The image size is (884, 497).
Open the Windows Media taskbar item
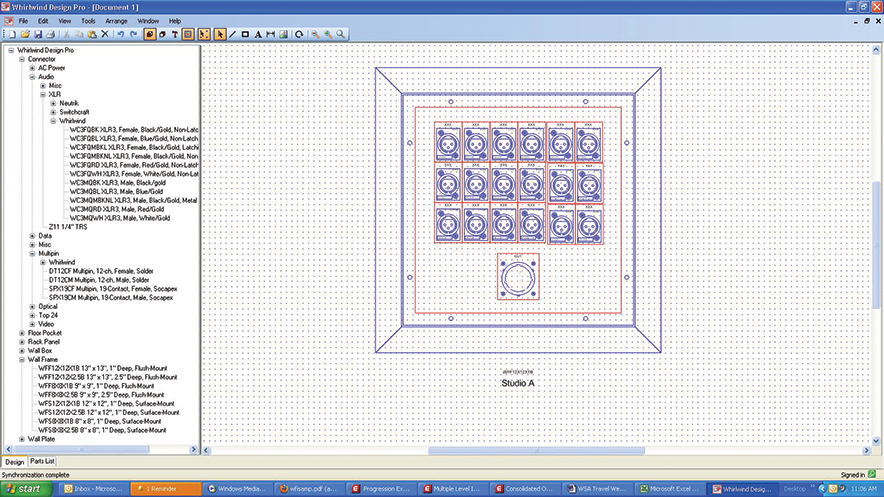coord(237,489)
